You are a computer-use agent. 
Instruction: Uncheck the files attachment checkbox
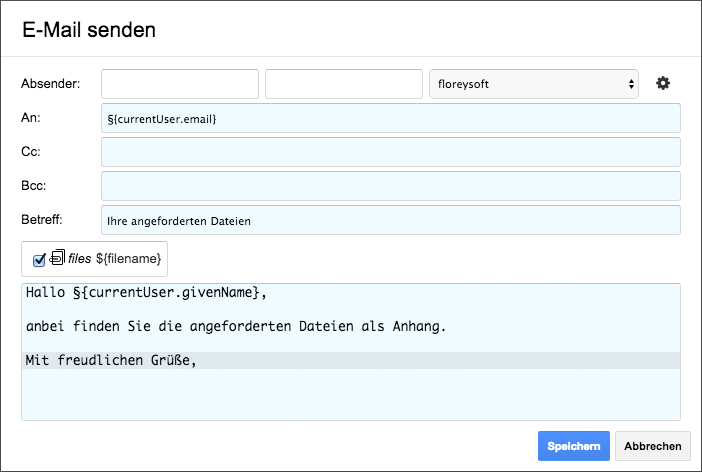(x=39, y=260)
